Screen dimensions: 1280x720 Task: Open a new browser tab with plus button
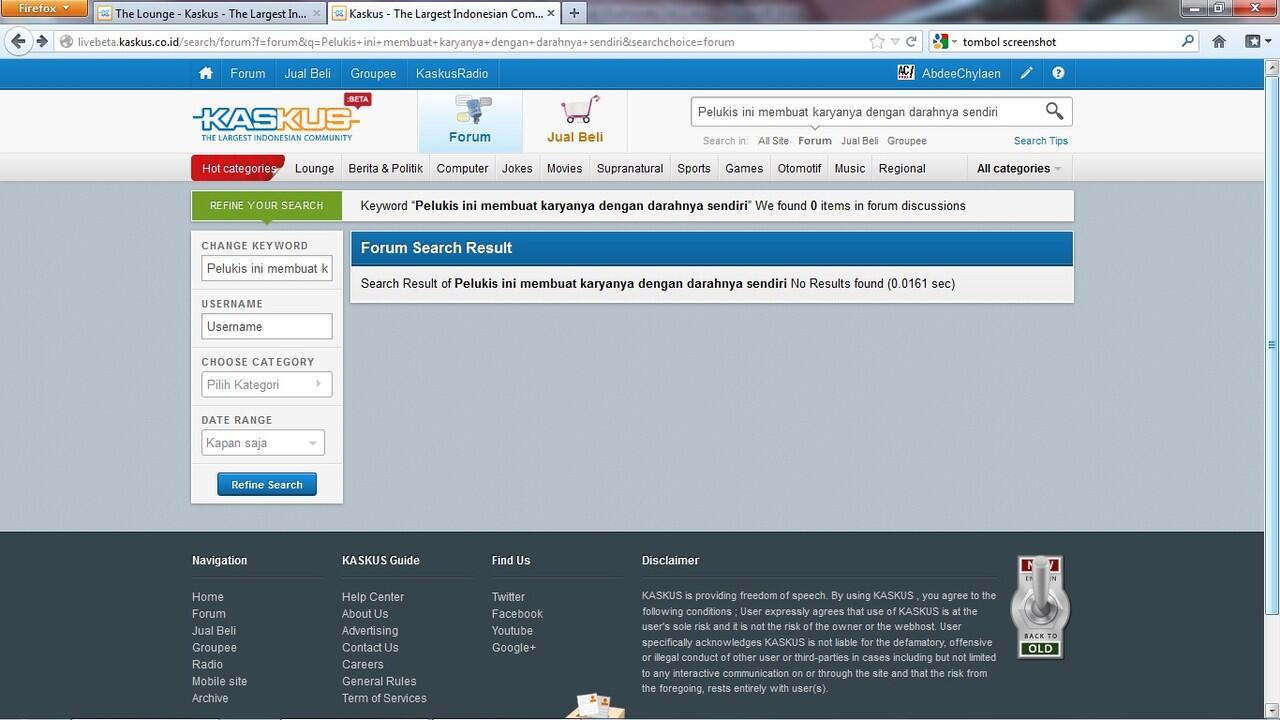pos(574,14)
